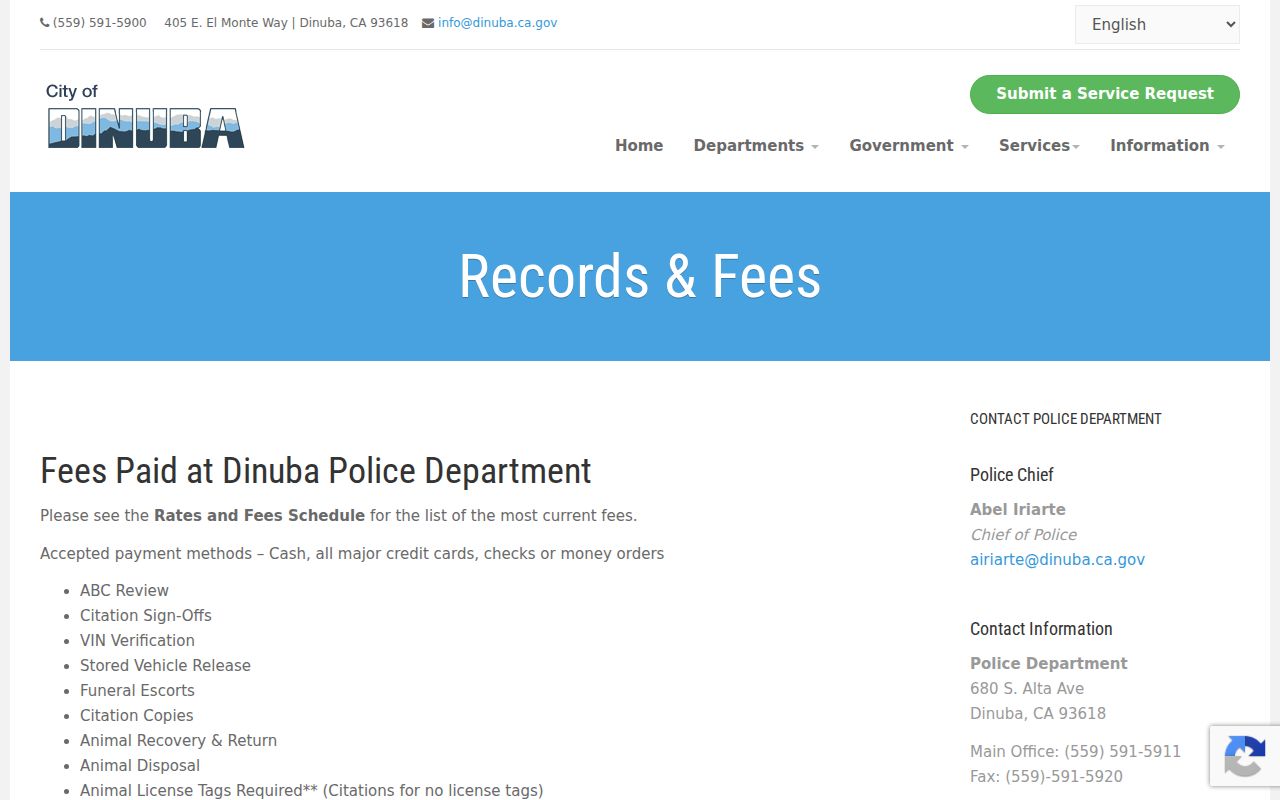Click the Animal Recovery & Return item

click(x=178, y=741)
